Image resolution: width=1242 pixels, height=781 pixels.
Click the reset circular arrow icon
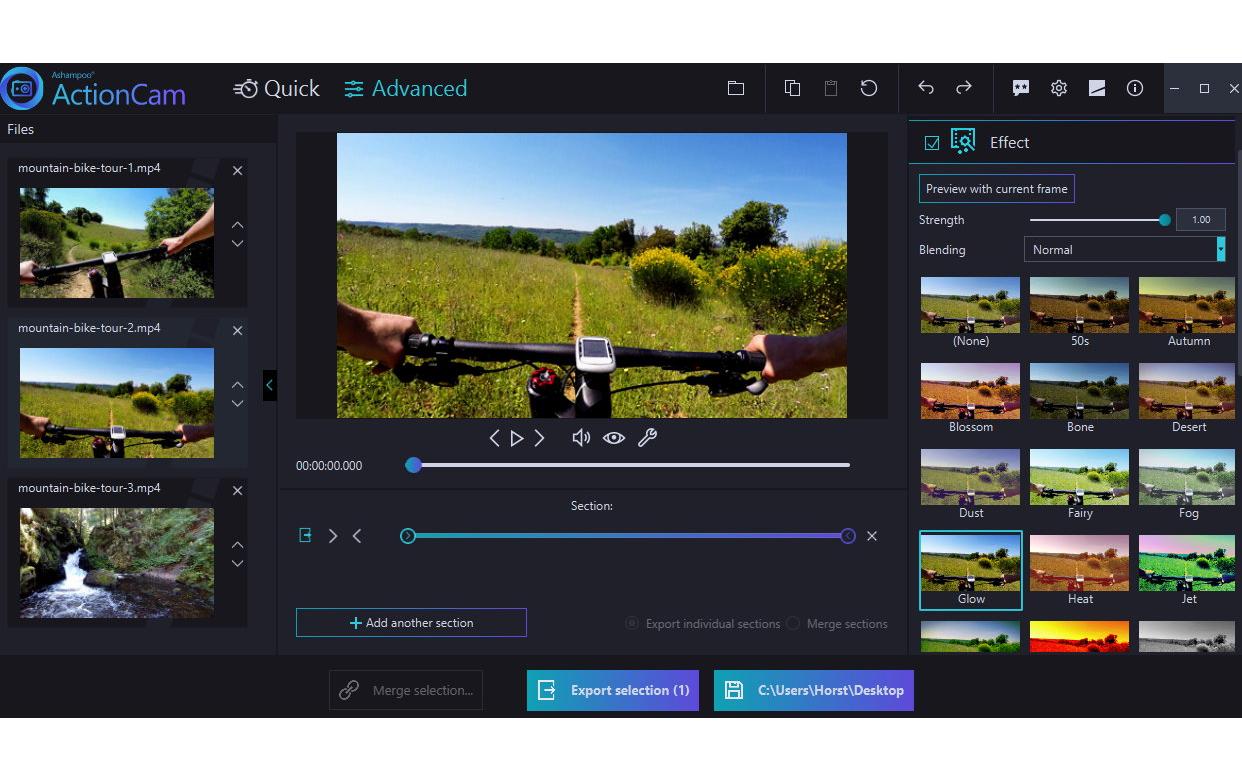pos(869,88)
